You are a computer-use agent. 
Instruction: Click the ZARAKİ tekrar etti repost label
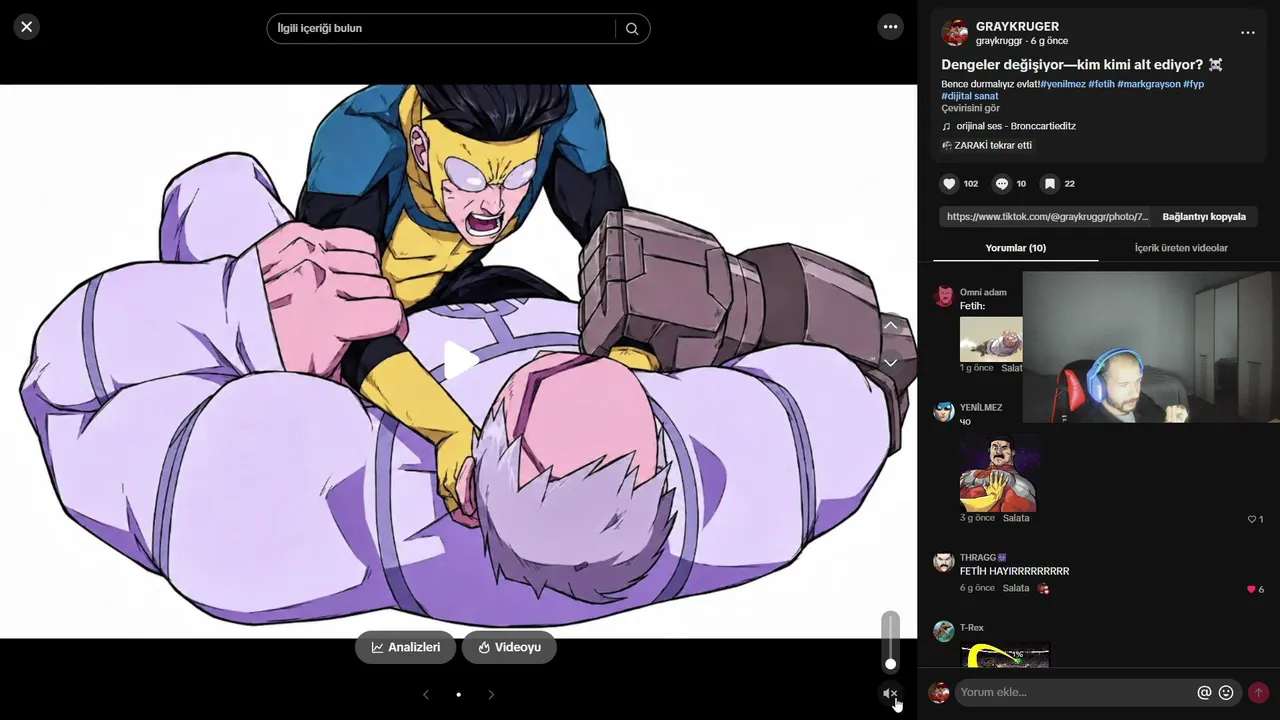point(993,145)
